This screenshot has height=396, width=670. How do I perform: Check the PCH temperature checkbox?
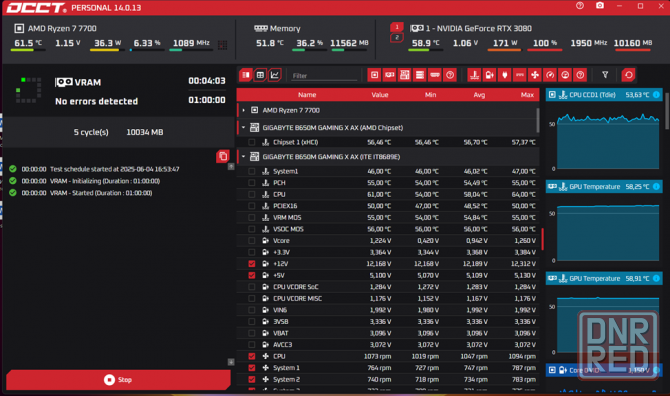point(252,183)
